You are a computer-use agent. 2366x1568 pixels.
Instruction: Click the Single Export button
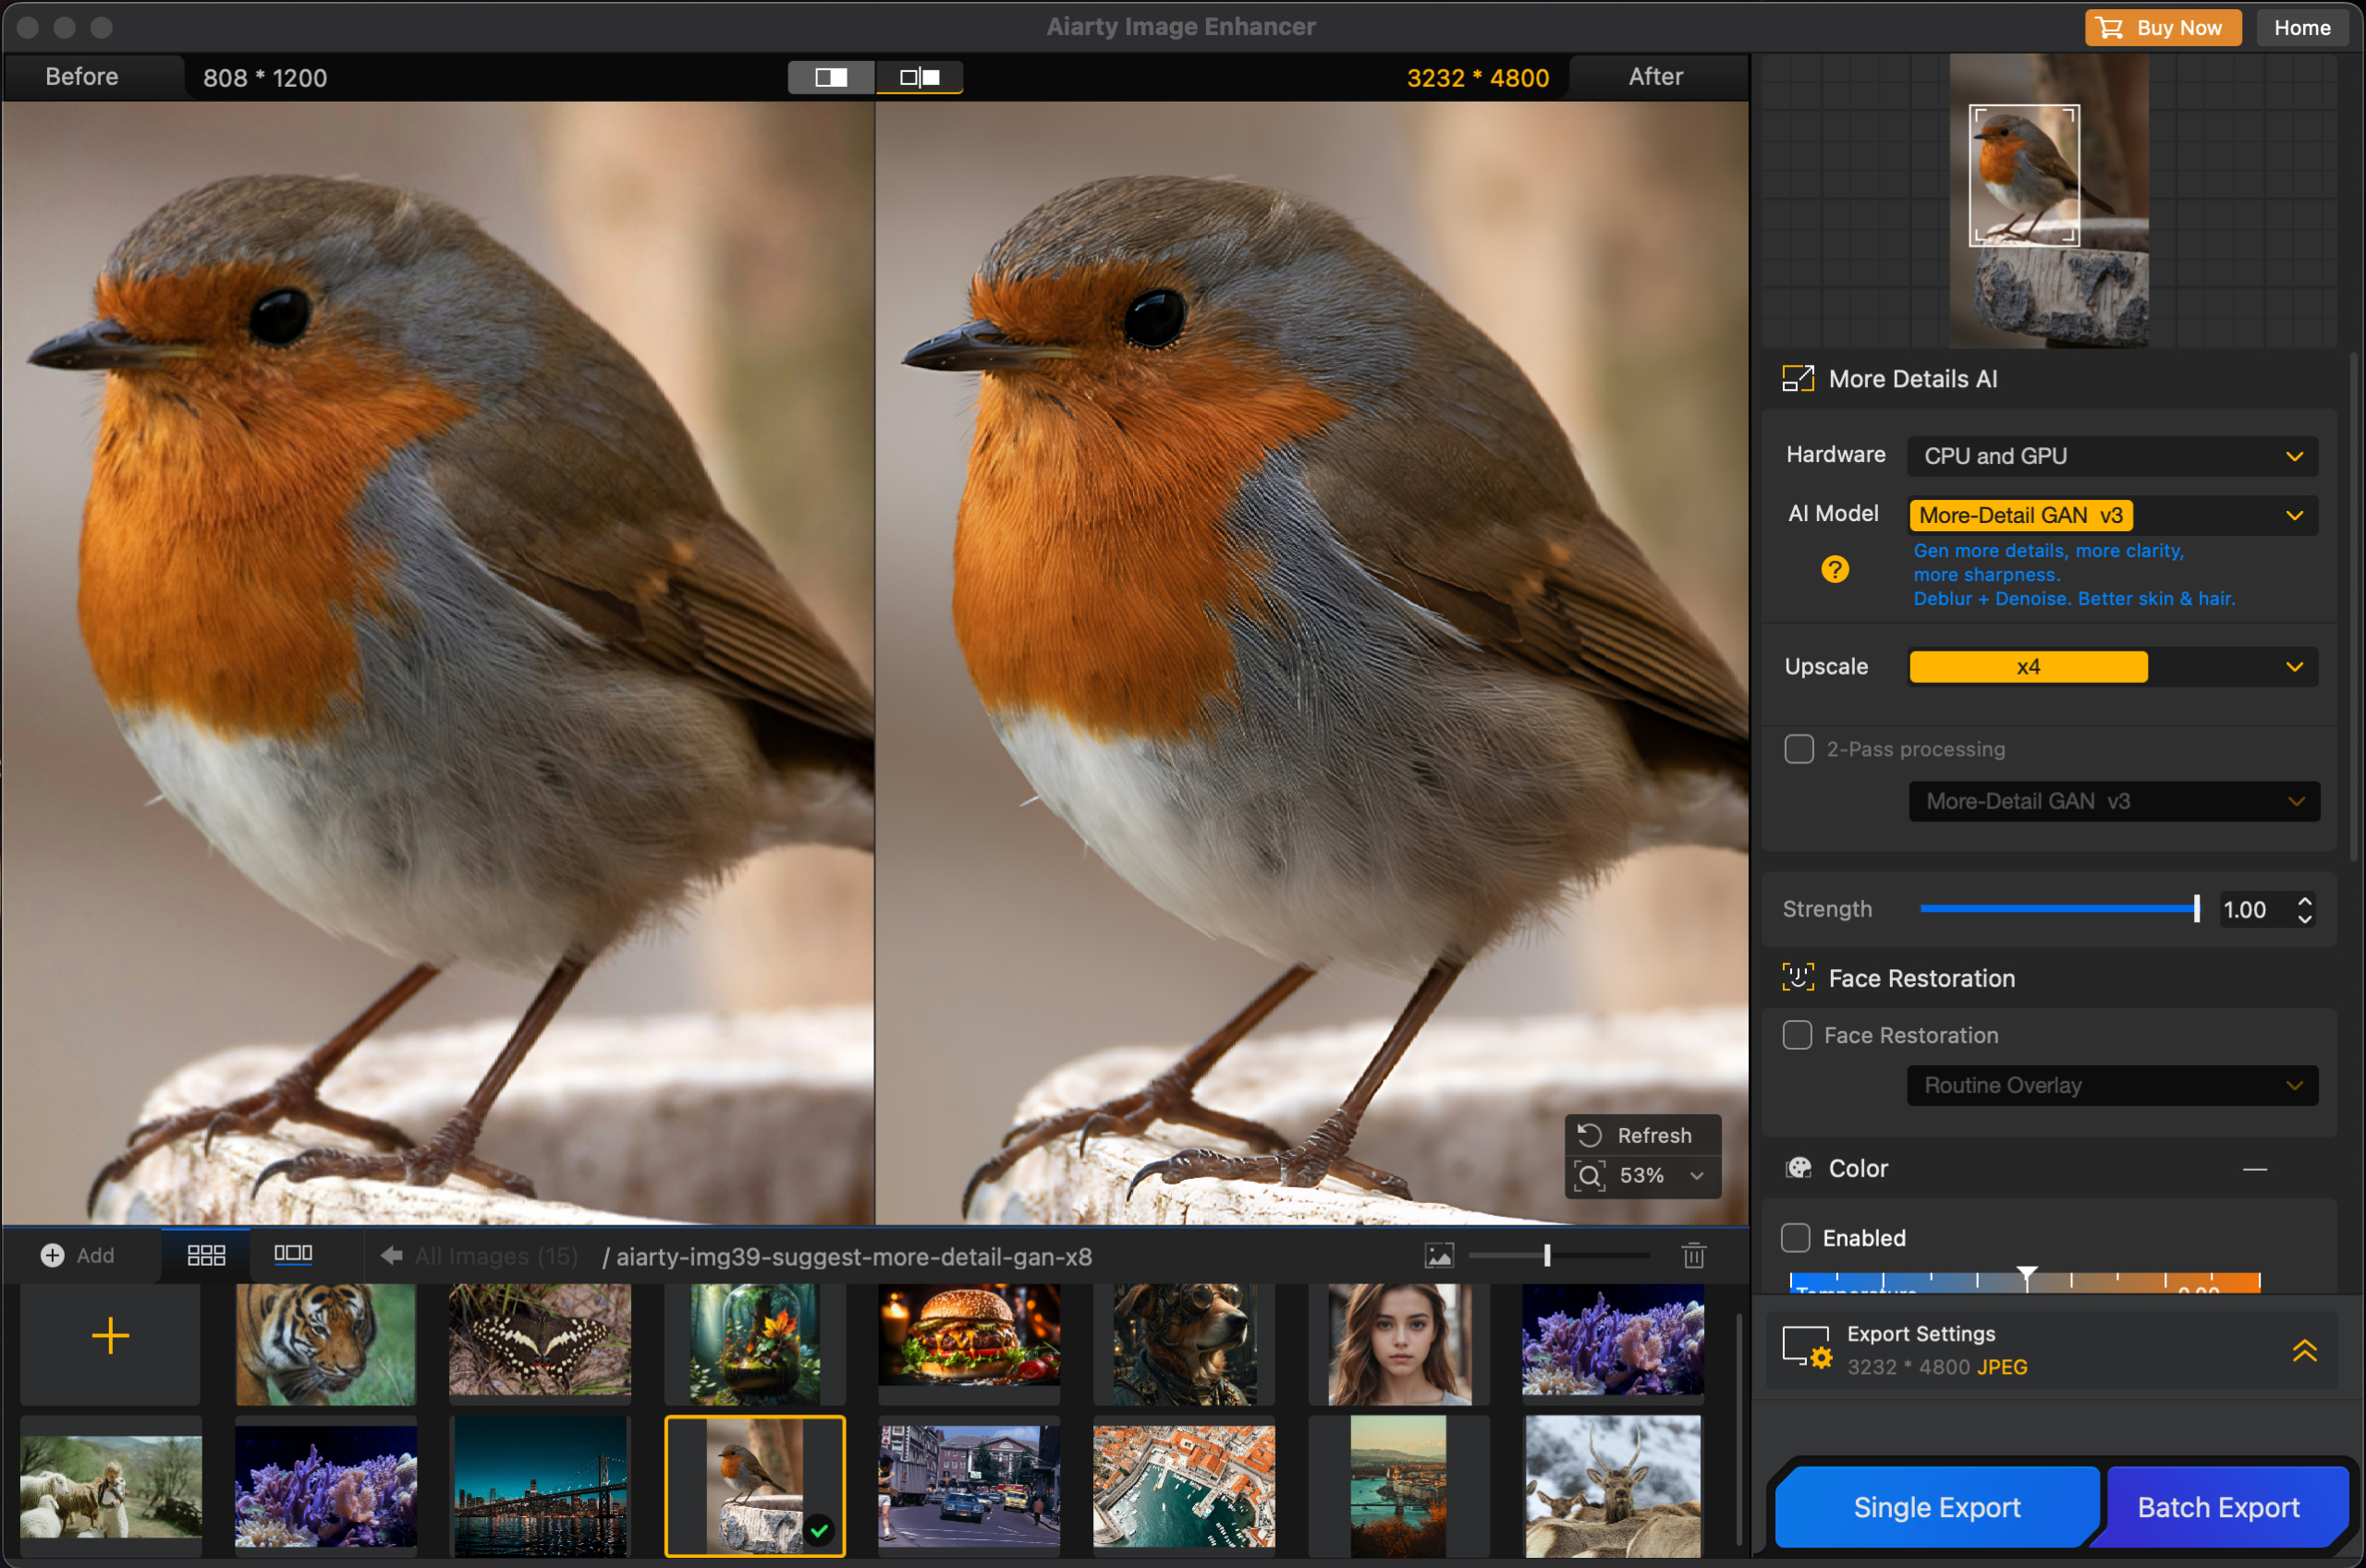click(x=1937, y=1507)
